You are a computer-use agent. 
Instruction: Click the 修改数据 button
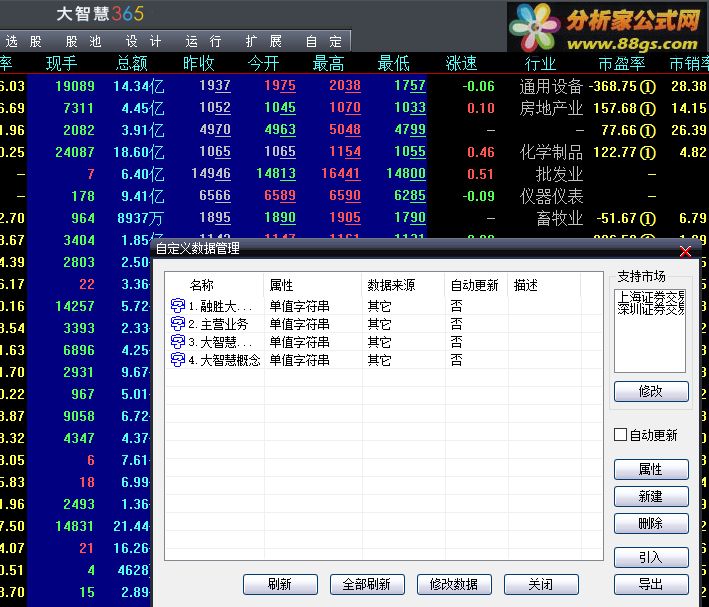click(454, 584)
